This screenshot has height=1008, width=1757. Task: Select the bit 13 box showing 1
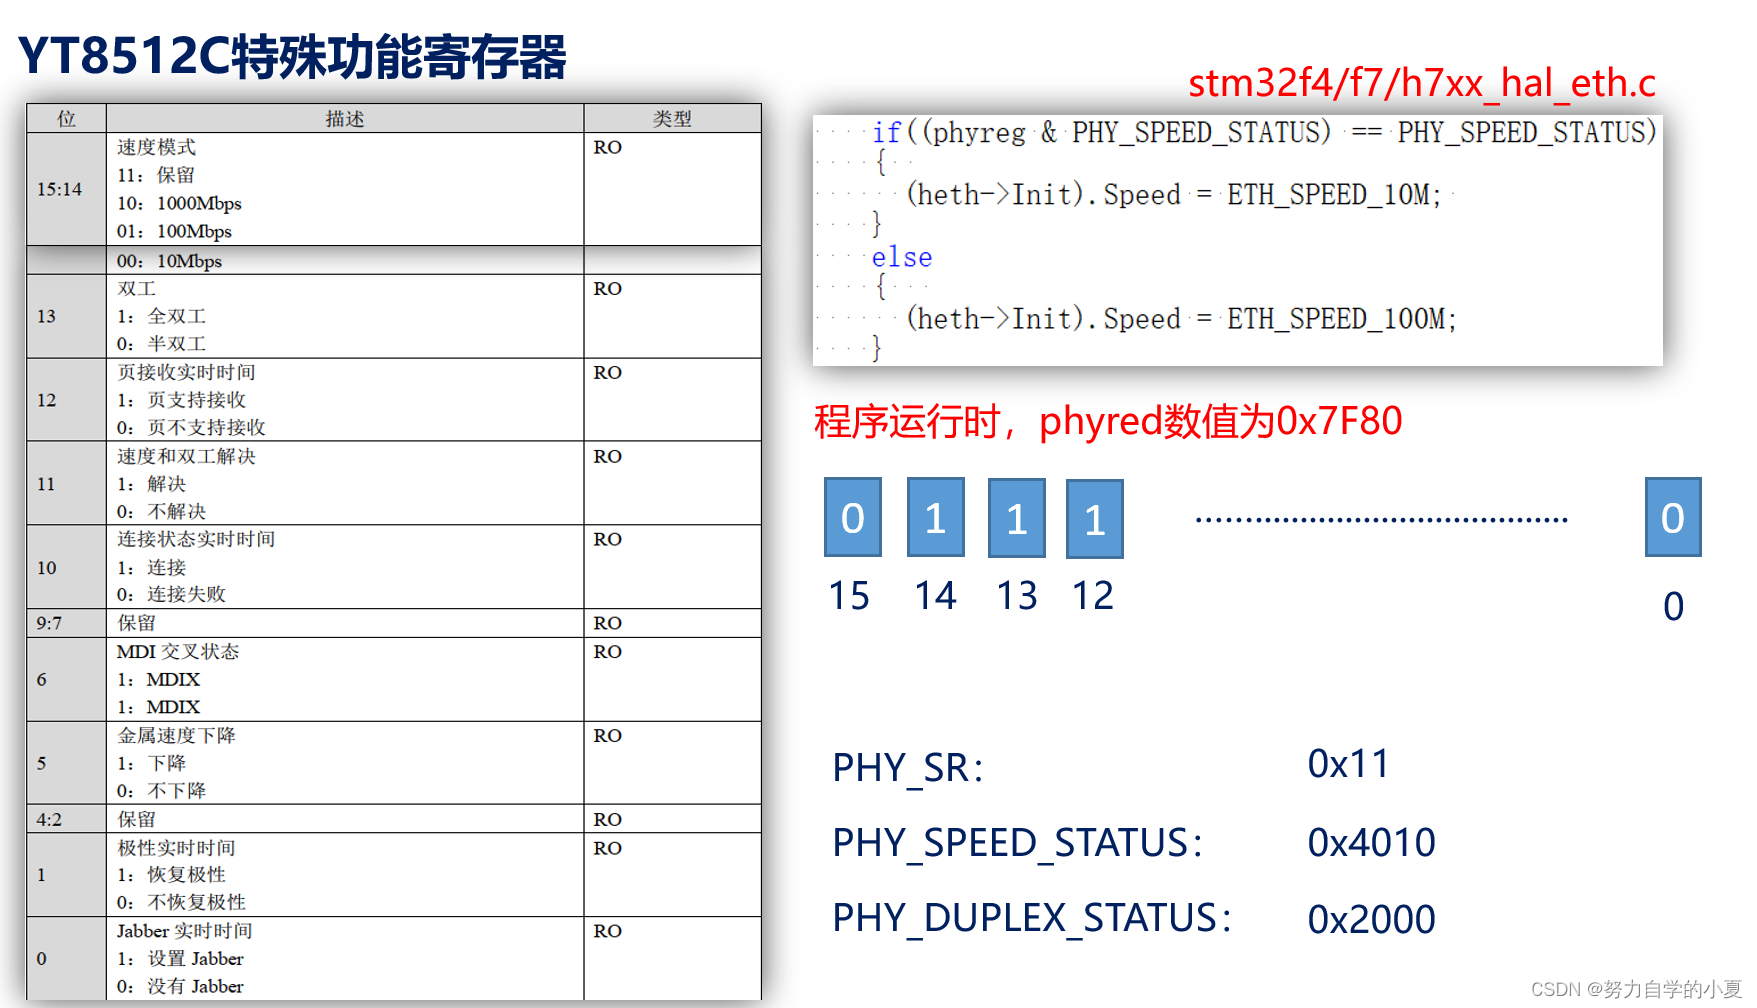point(1016,517)
